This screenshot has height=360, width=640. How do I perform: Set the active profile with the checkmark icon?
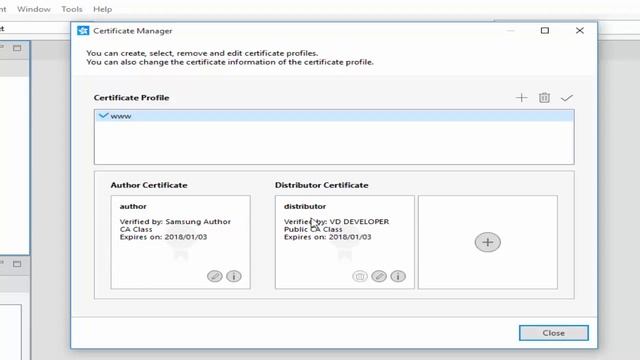point(567,98)
